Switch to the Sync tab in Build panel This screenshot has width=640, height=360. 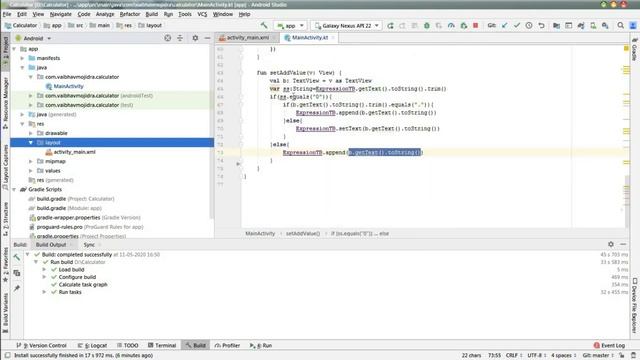coord(89,244)
